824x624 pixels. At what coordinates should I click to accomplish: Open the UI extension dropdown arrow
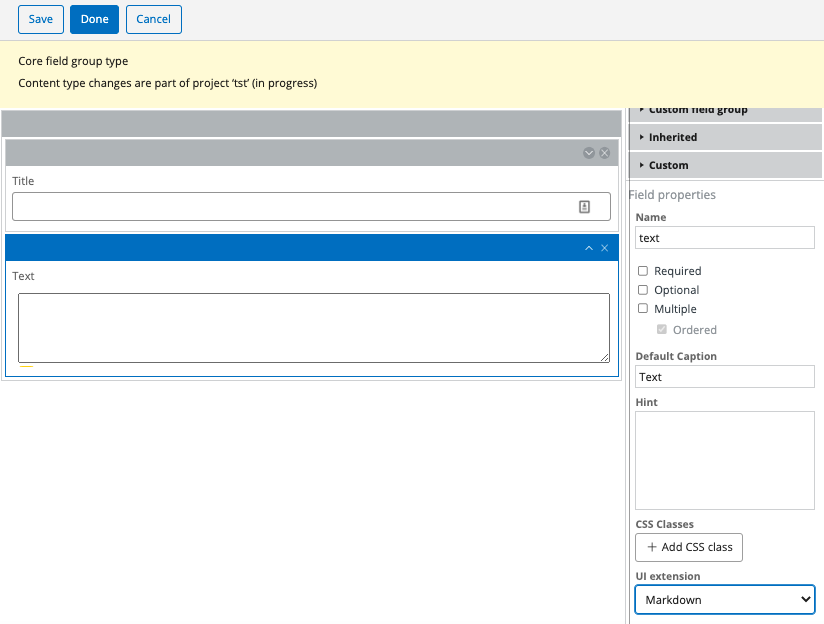[804, 599]
